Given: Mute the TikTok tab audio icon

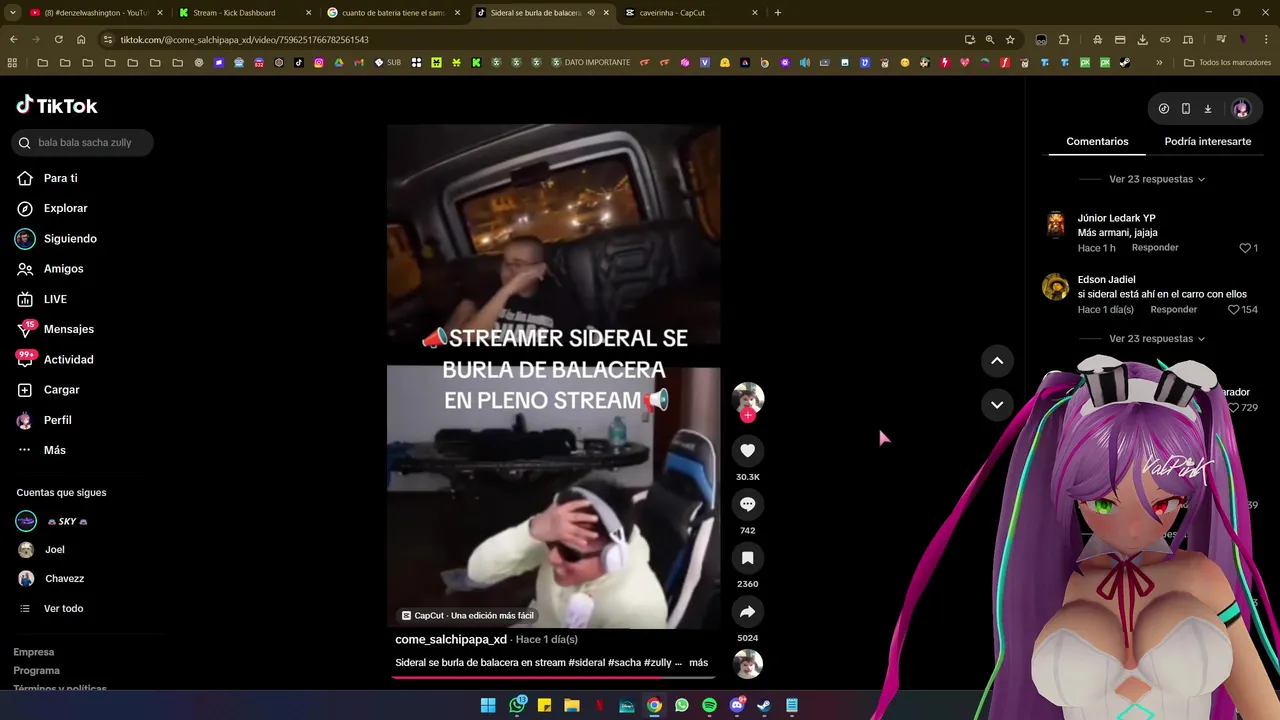Looking at the screenshot, I should (591, 13).
